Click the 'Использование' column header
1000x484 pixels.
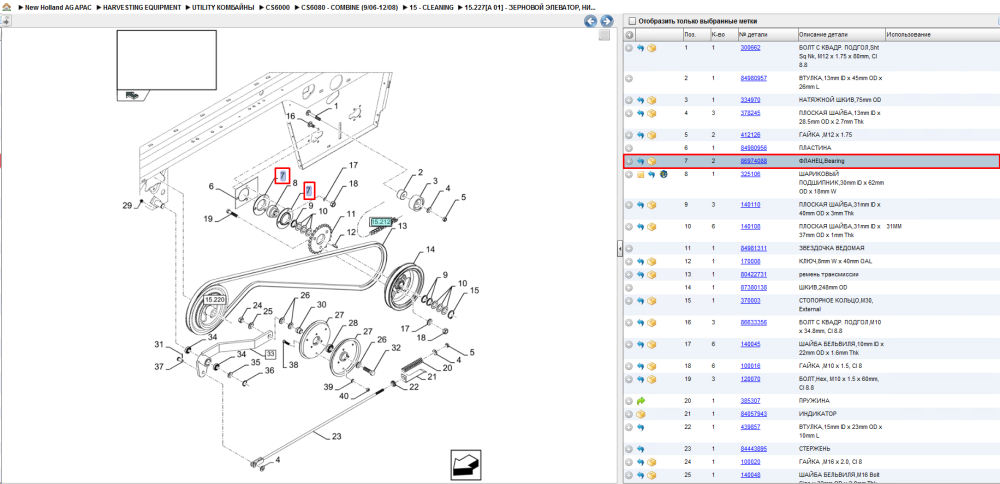pos(908,34)
